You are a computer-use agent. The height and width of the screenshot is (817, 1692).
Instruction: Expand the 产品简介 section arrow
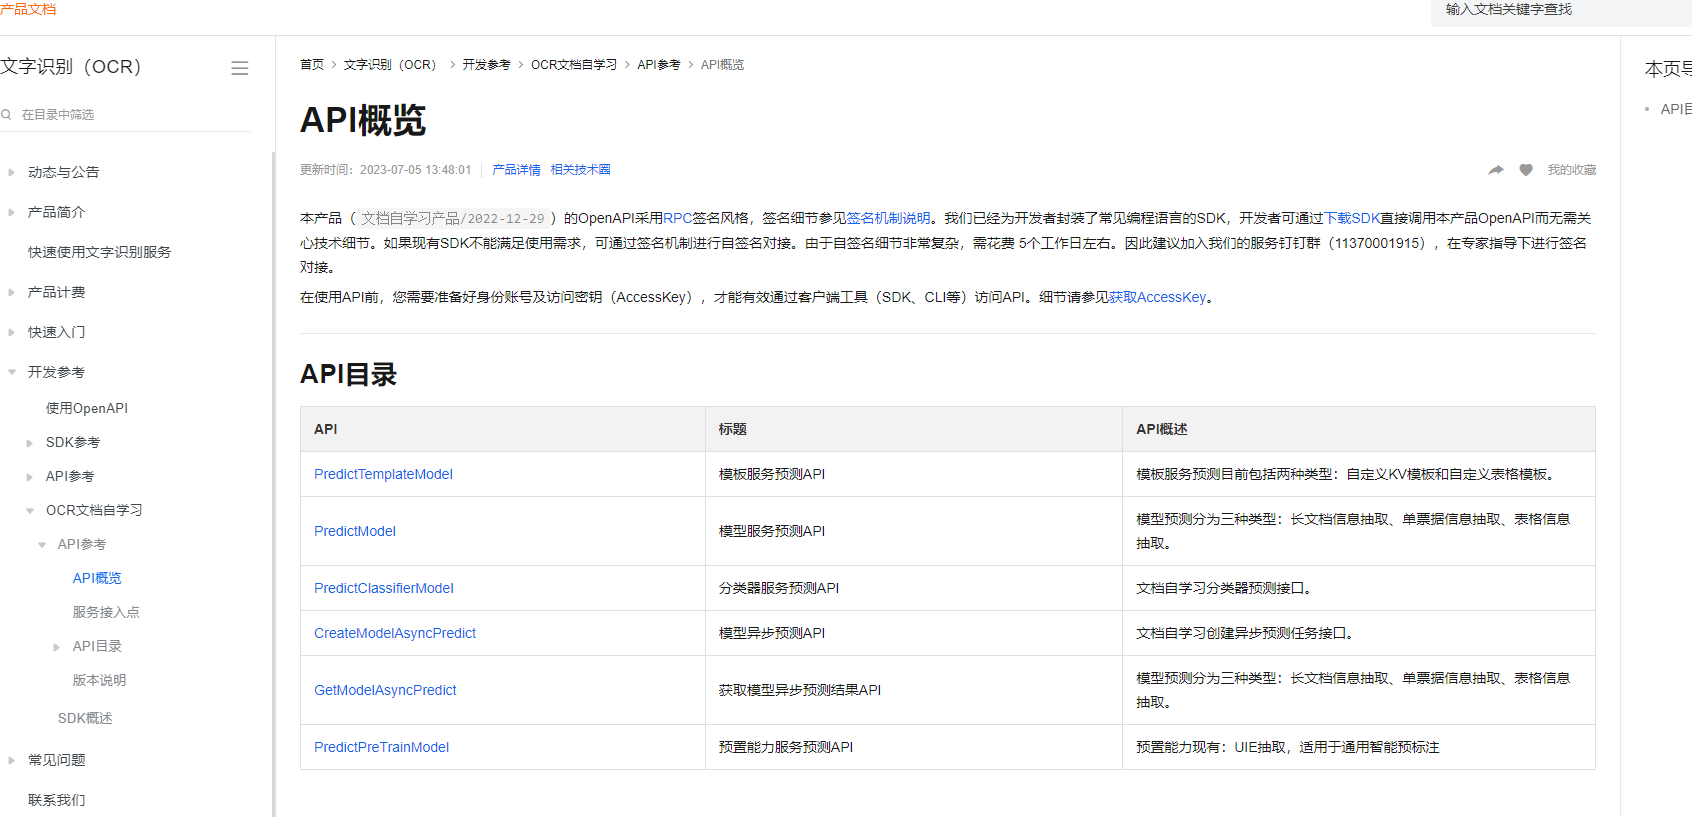pyautogui.click(x=11, y=212)
